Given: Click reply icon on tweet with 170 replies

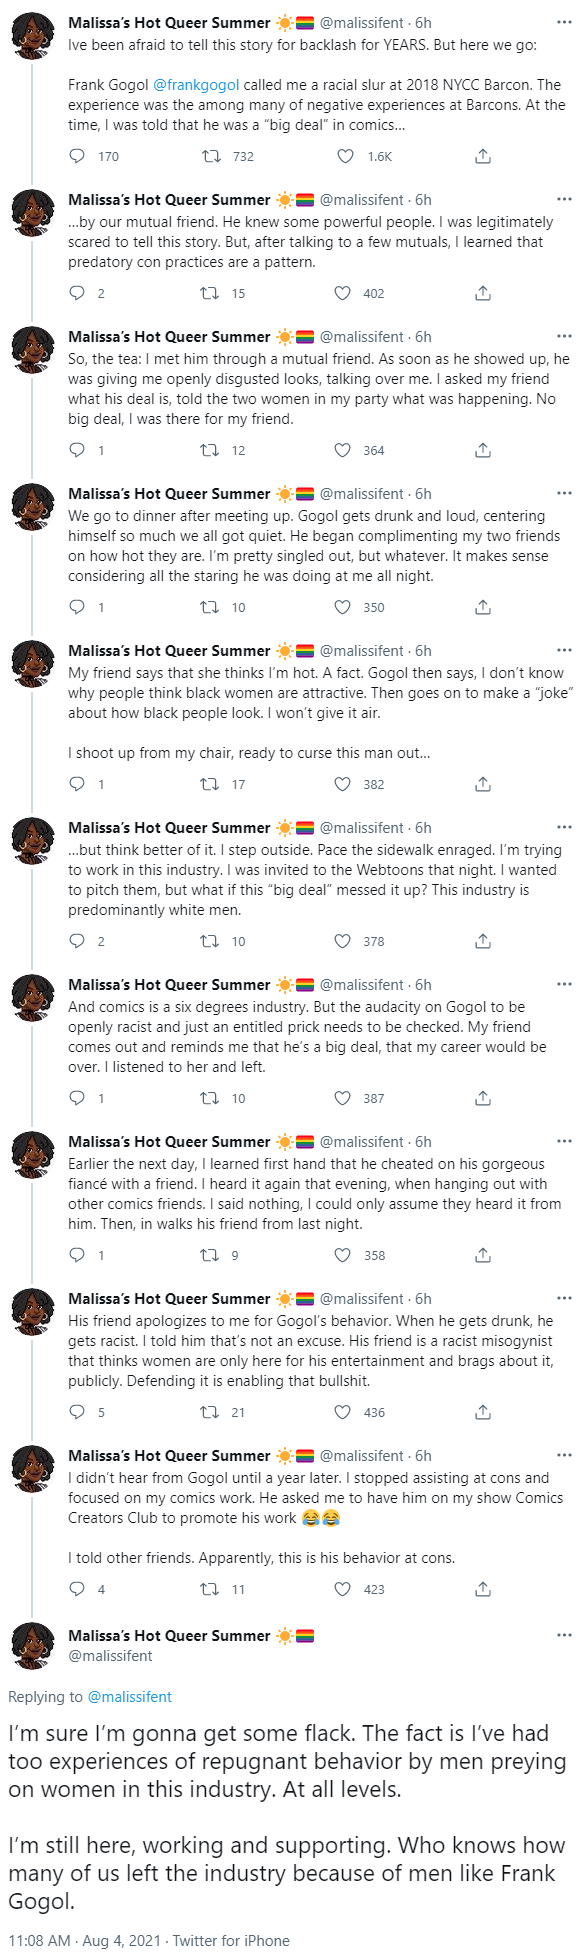Looking at the screenshot, I should click(77, 156).
